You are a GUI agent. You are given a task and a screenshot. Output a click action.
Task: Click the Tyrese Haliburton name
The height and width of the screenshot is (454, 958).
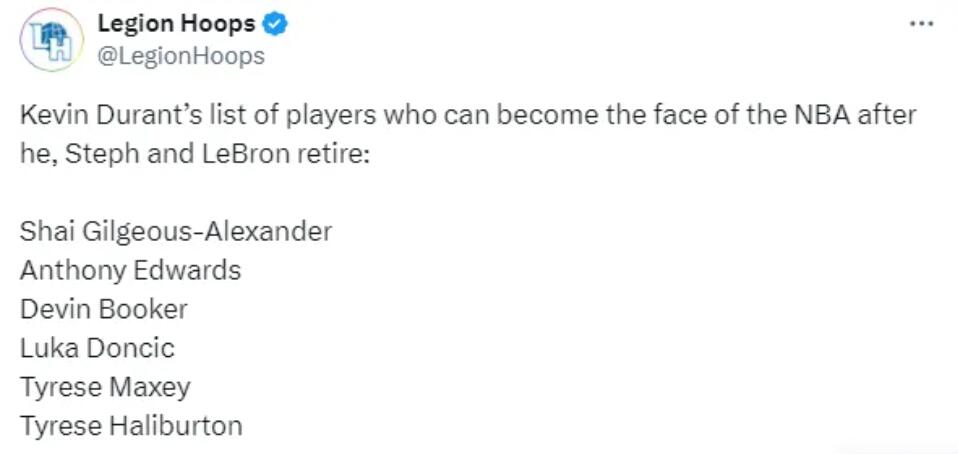coord(130,425)
